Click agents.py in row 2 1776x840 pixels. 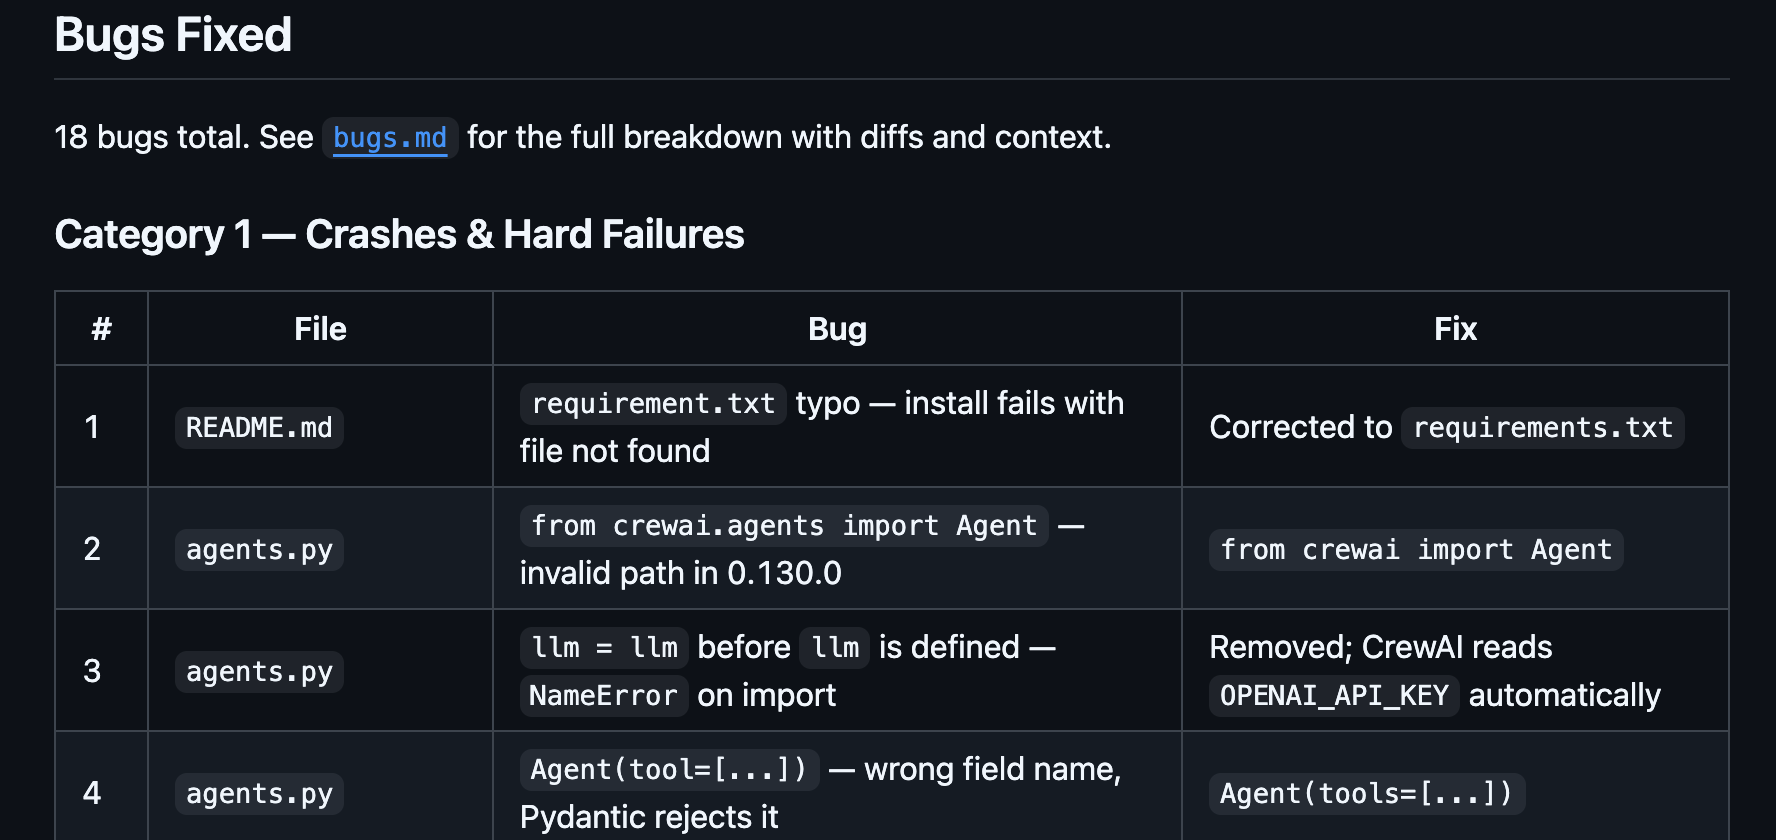pos(259,550)
